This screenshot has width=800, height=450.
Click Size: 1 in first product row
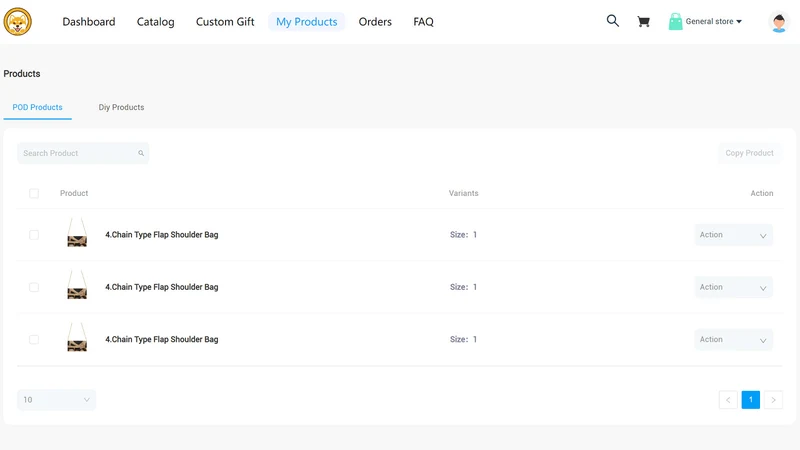(x=463, y=235)
